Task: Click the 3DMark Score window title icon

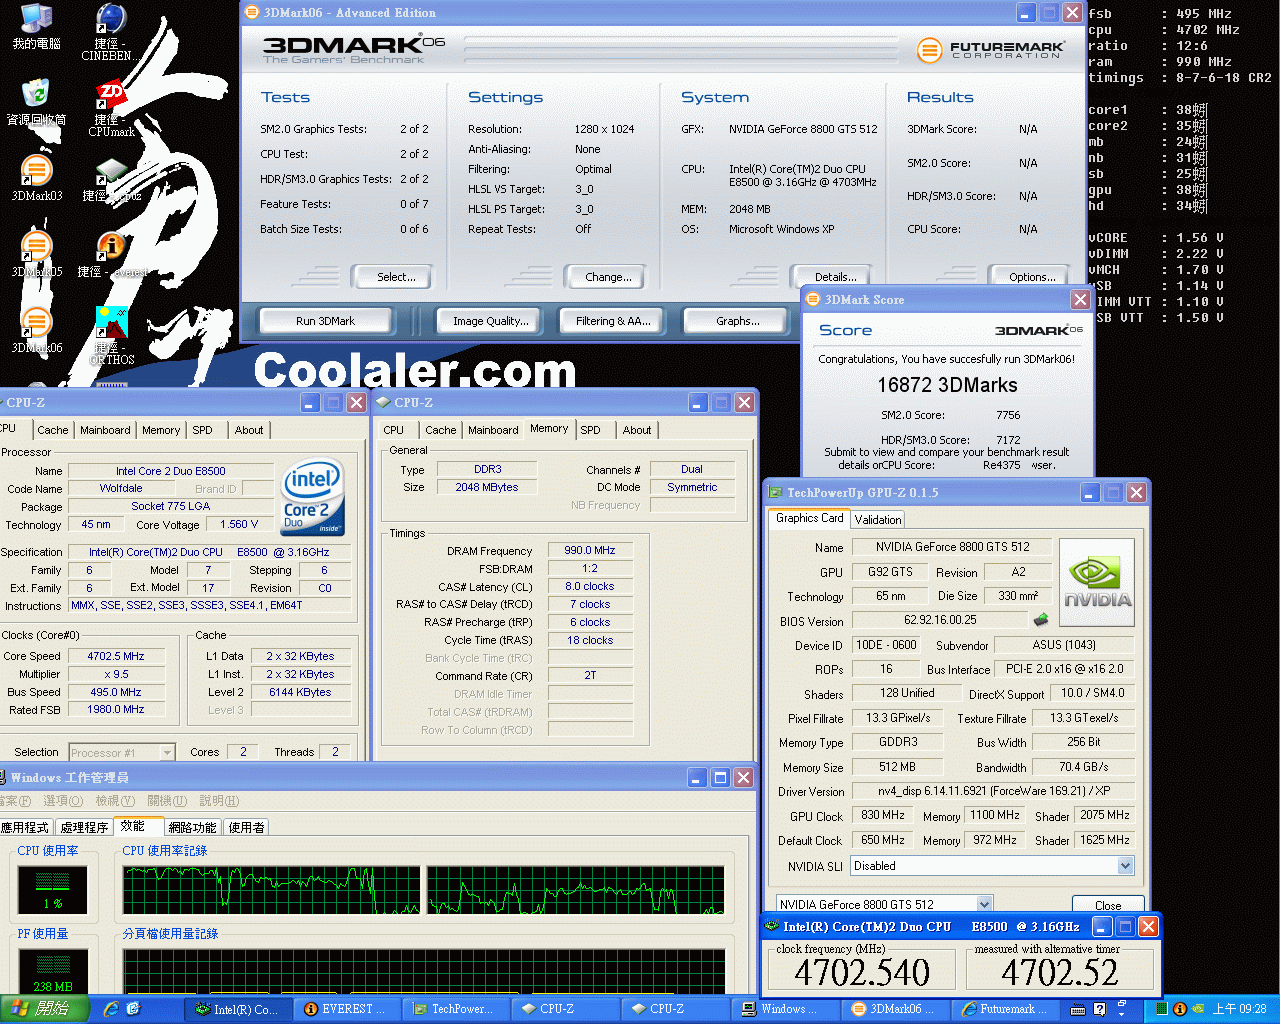Action: (812, 299)
